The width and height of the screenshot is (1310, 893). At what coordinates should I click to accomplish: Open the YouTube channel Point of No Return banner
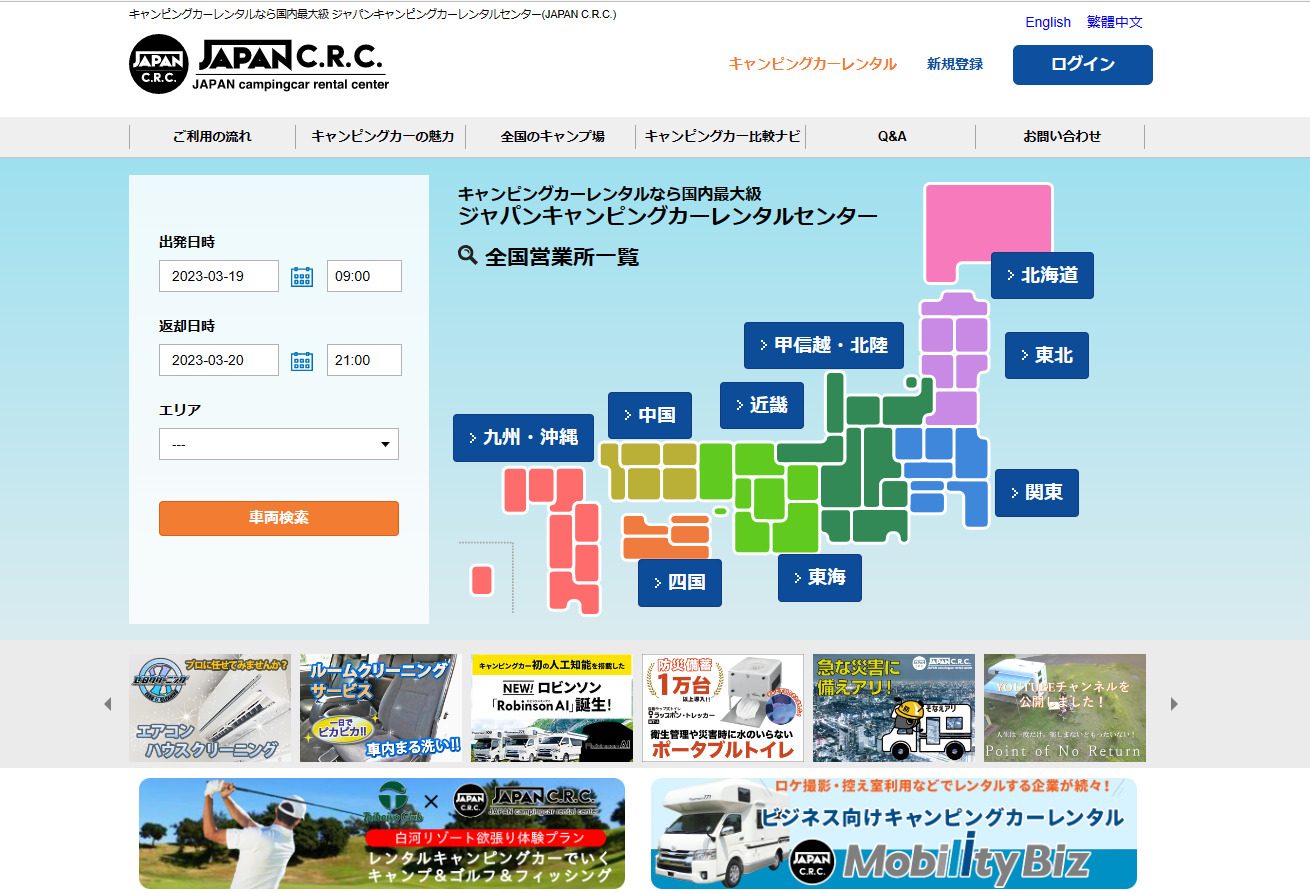1065,708
